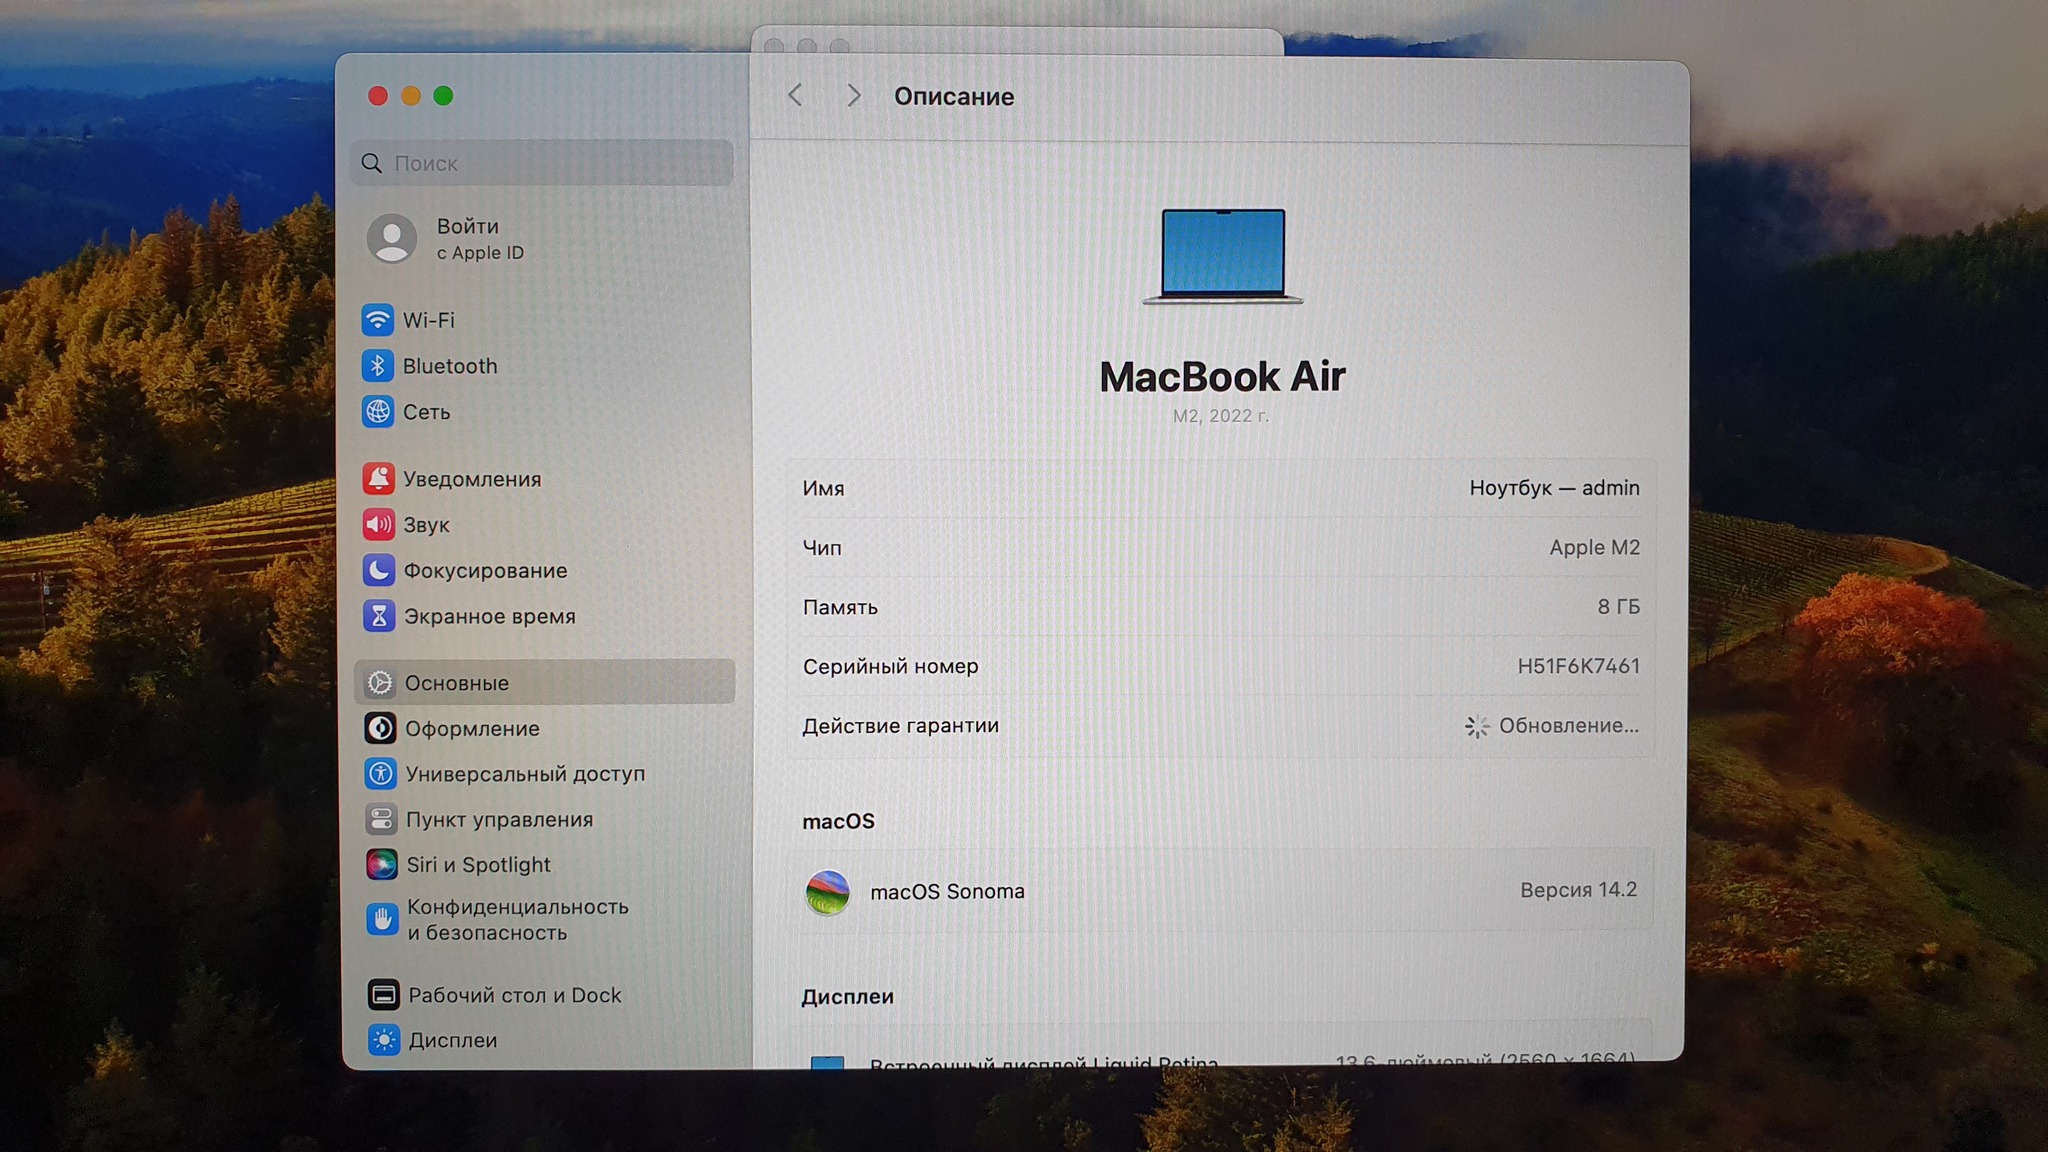Open Wi-Fi settings icon in sidebar
The image size is (2048, 1152).
tap(377, 320)
